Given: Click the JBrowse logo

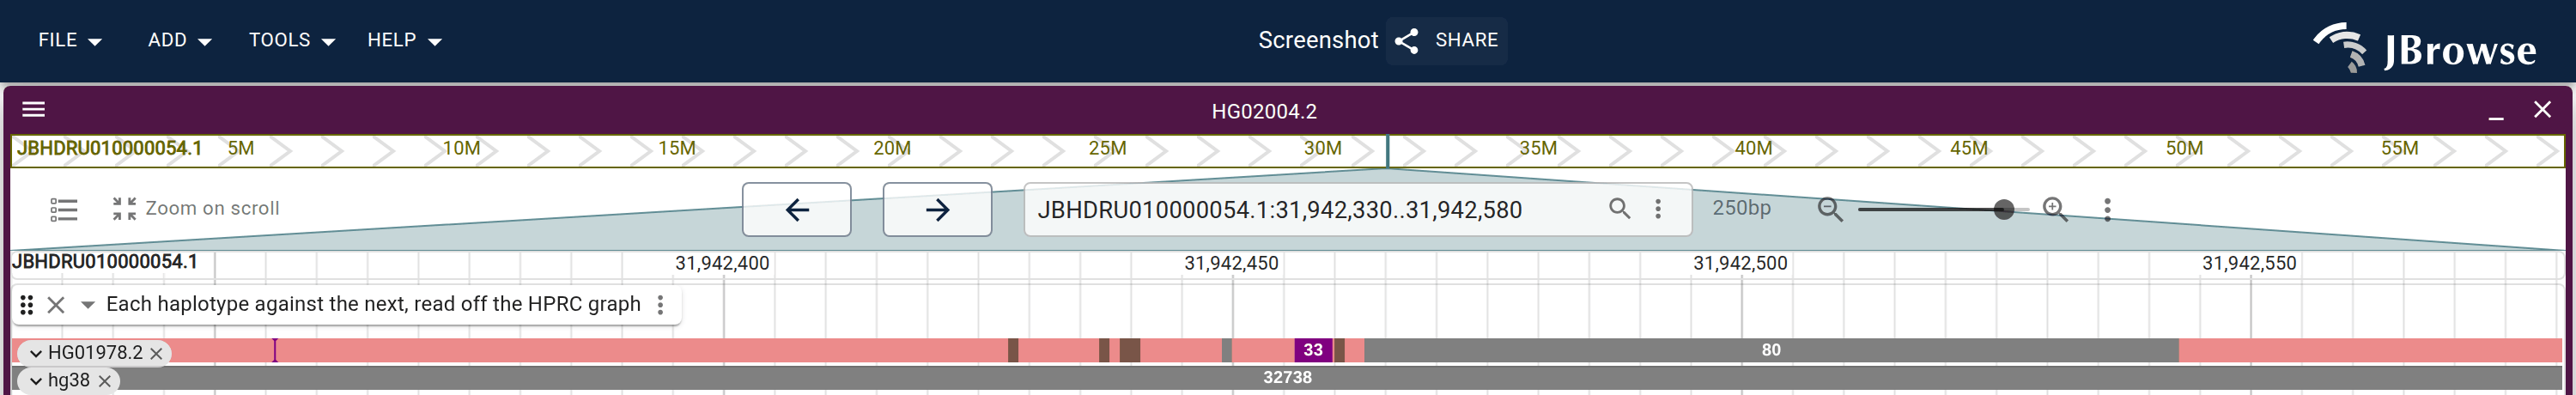Looking at the screenshot, I should coord(2424,47).
